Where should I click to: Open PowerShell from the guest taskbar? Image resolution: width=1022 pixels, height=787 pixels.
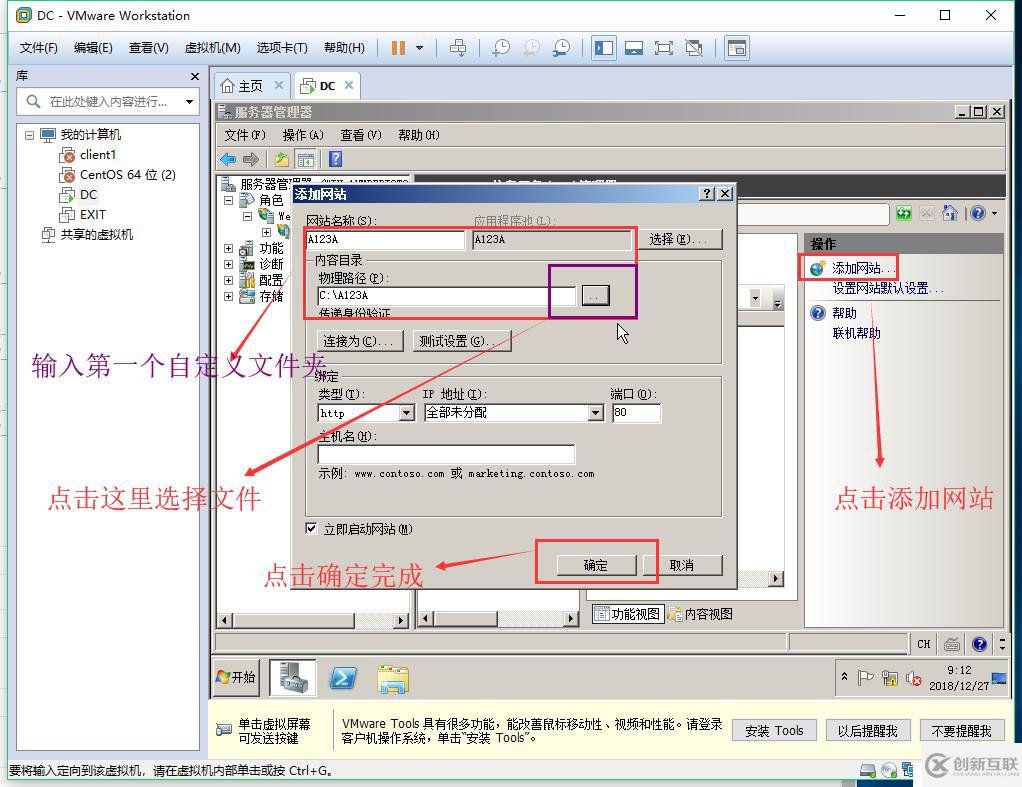343,678
